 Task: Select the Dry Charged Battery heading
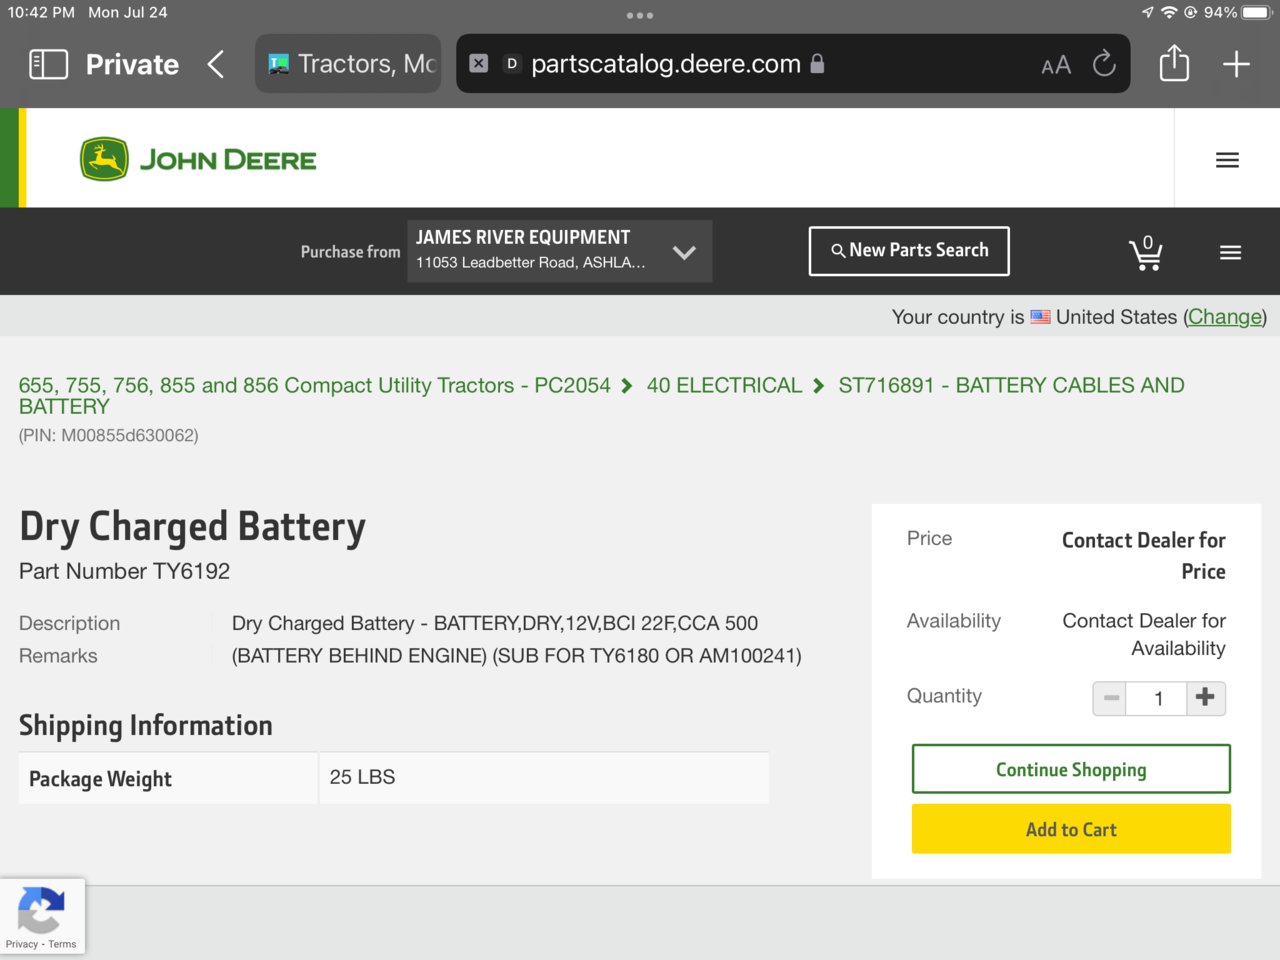pos(193,527)
